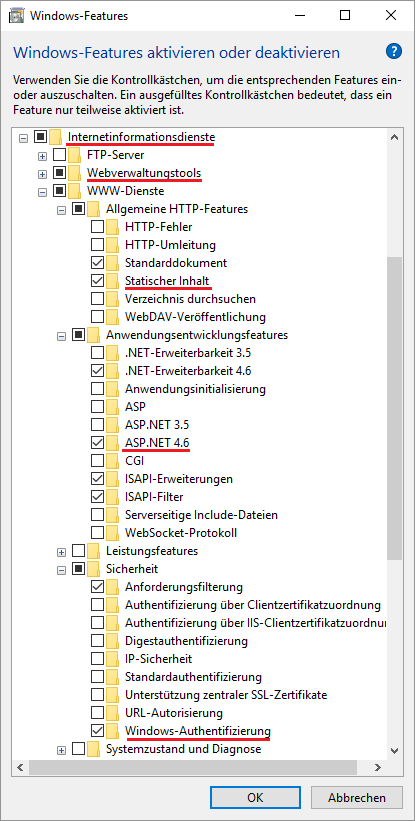Enable the HTTP-Fehler checkbox
416x821 pixels.
click(x=97, y=227)
